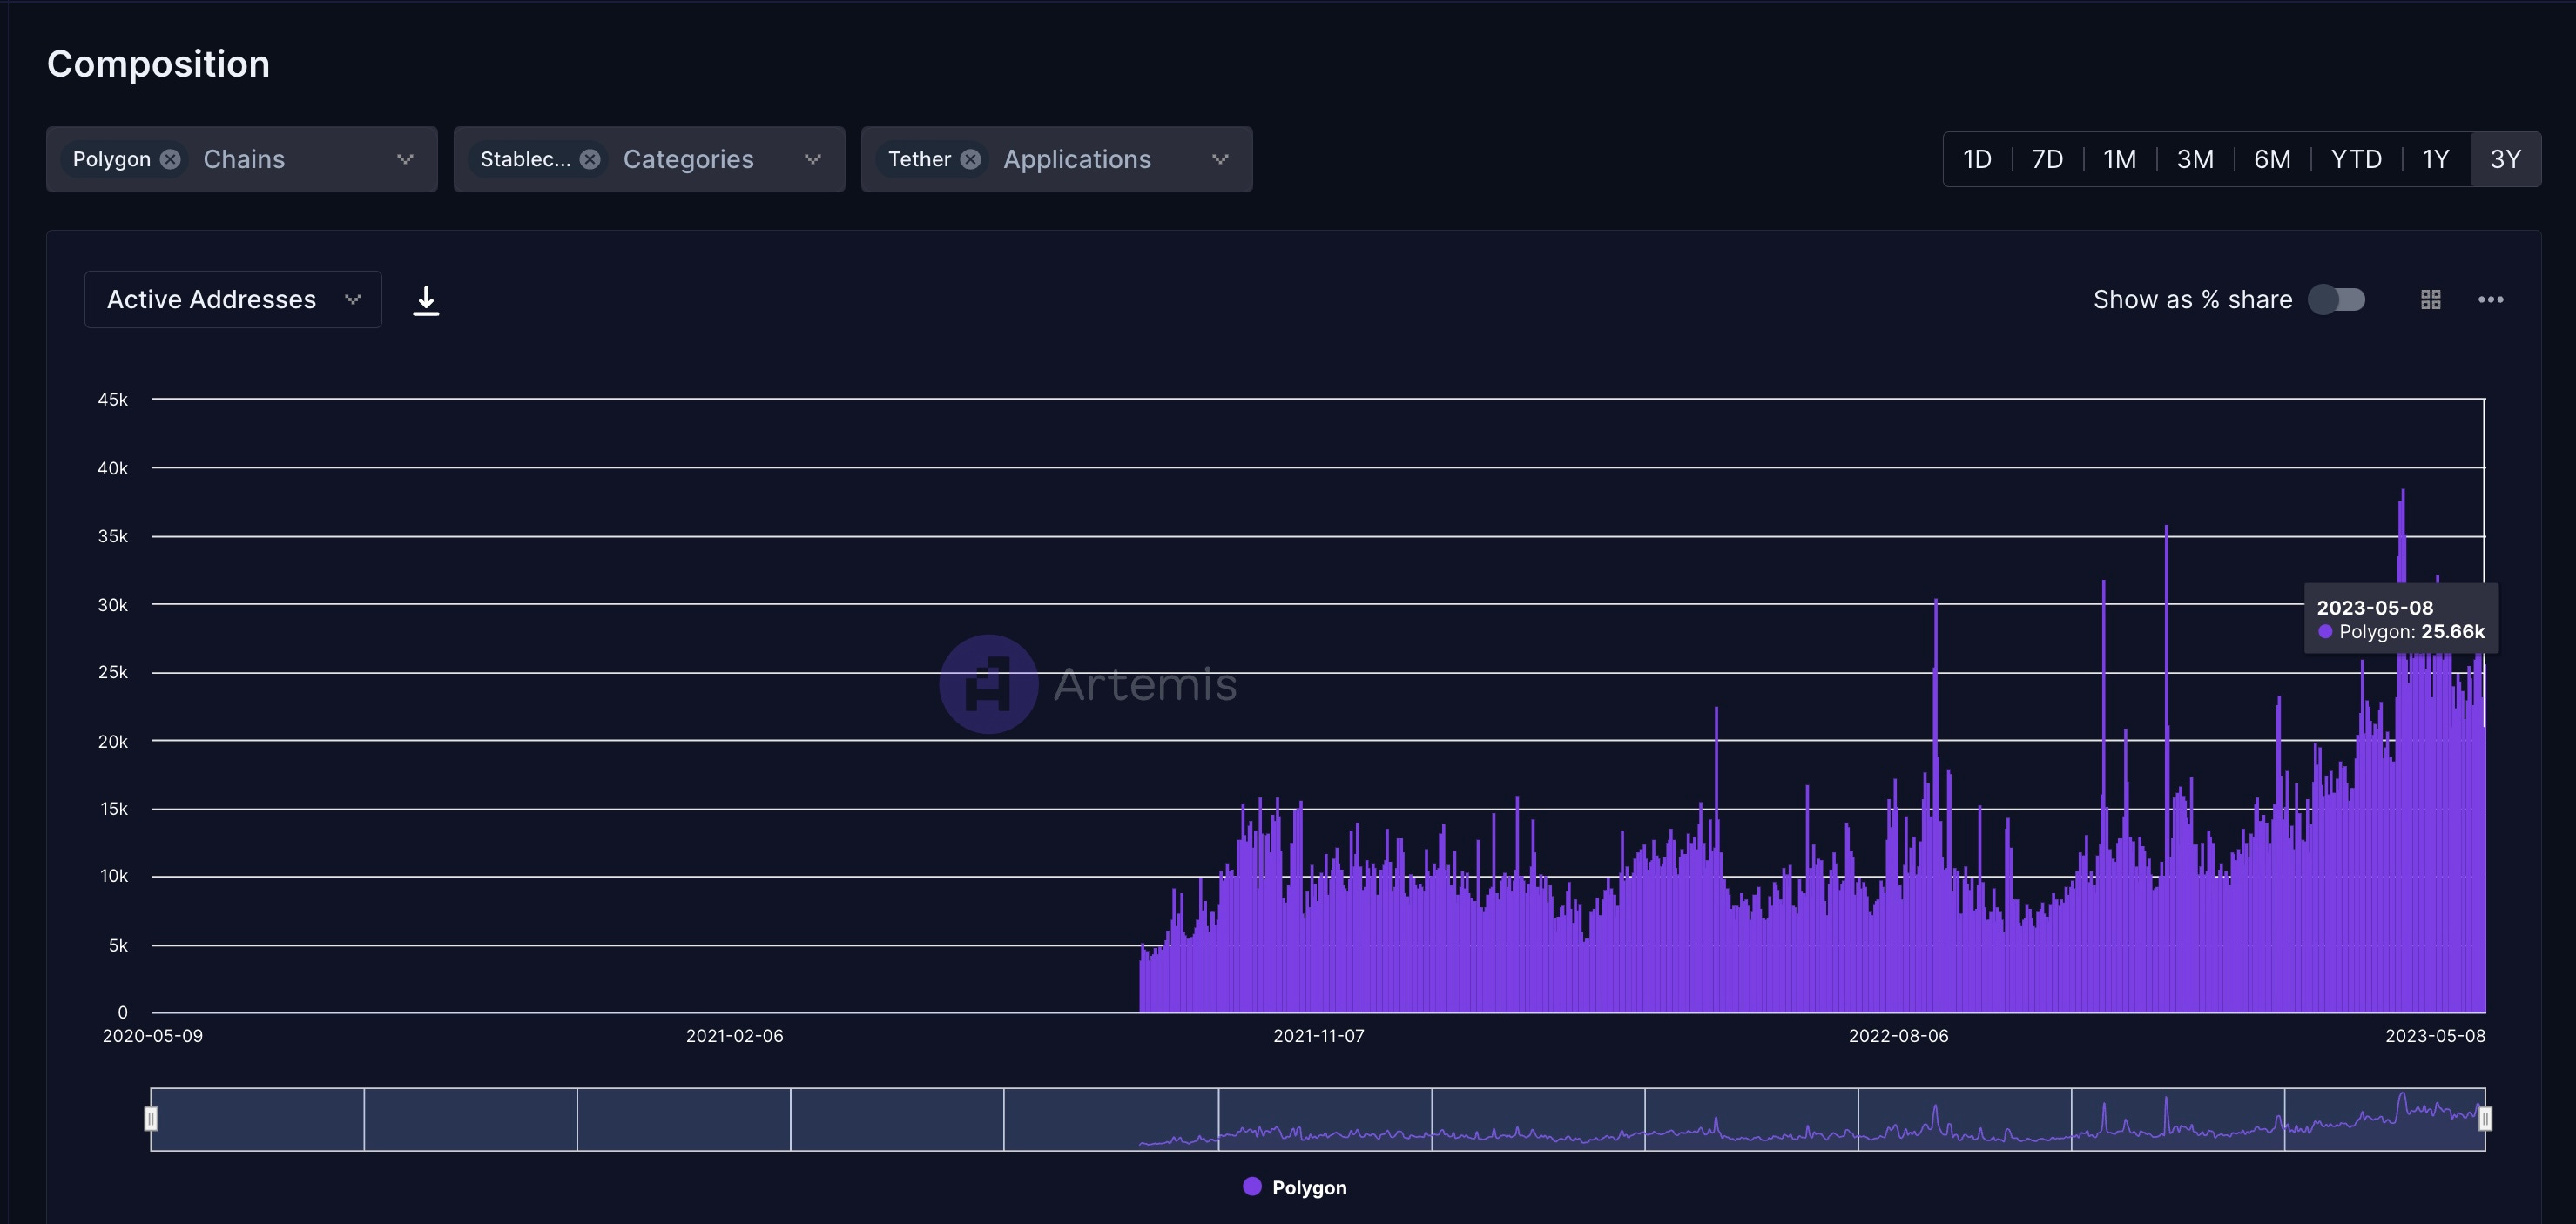Screen dimensions: 2576x1224
Task: Remove the Polygon chain filter chip
Action: [171, 159]
